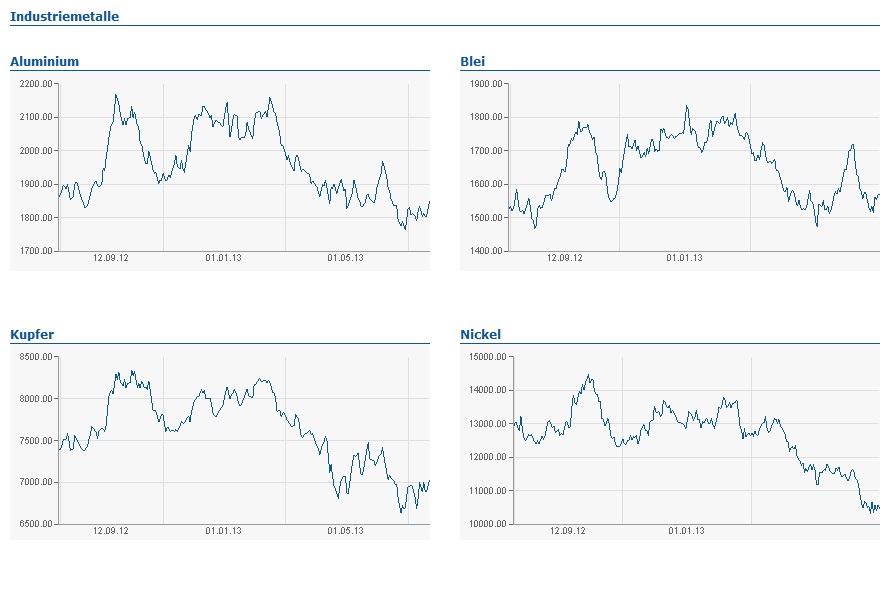Click the Industriemetalle section heading
Viewport: 891px width, 614px height.
pyautogui.click(x=64, y=16)
